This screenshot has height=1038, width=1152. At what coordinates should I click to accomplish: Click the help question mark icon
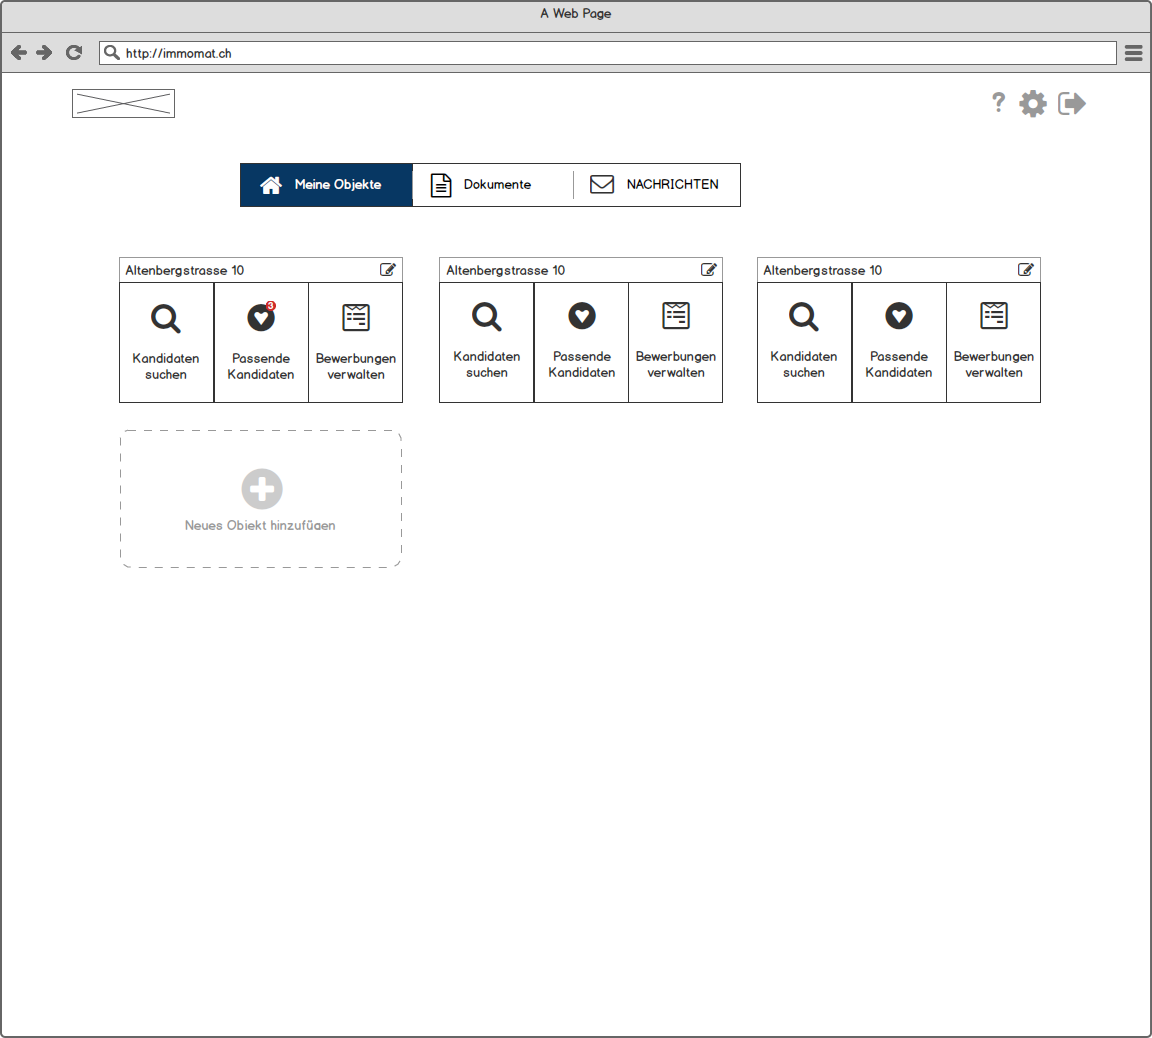(998, 102)
